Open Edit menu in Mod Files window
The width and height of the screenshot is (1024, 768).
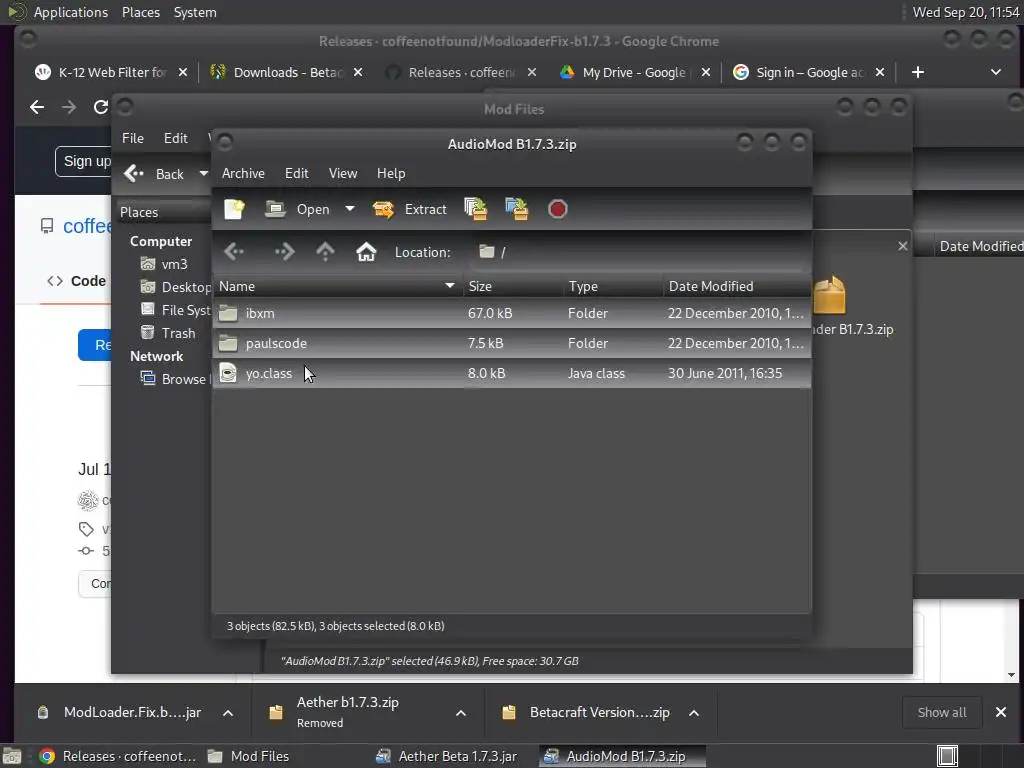tap(176, 138)
